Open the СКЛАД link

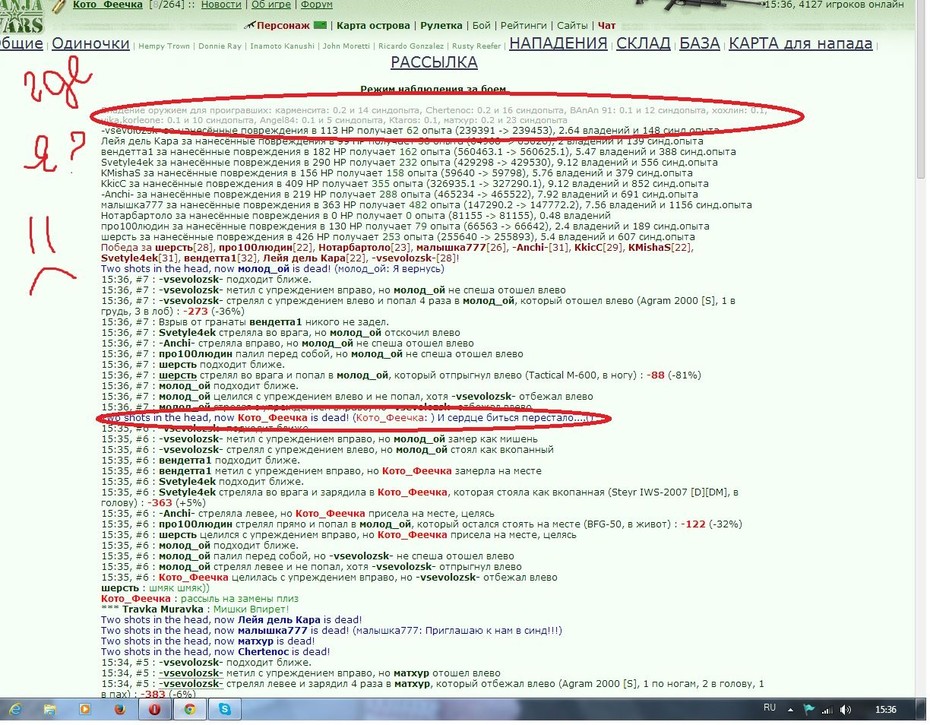point(643,43)
